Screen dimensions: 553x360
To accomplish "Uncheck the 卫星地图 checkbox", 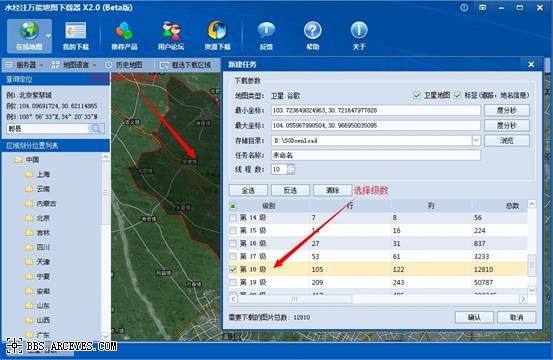I will [x=417, y=95].
